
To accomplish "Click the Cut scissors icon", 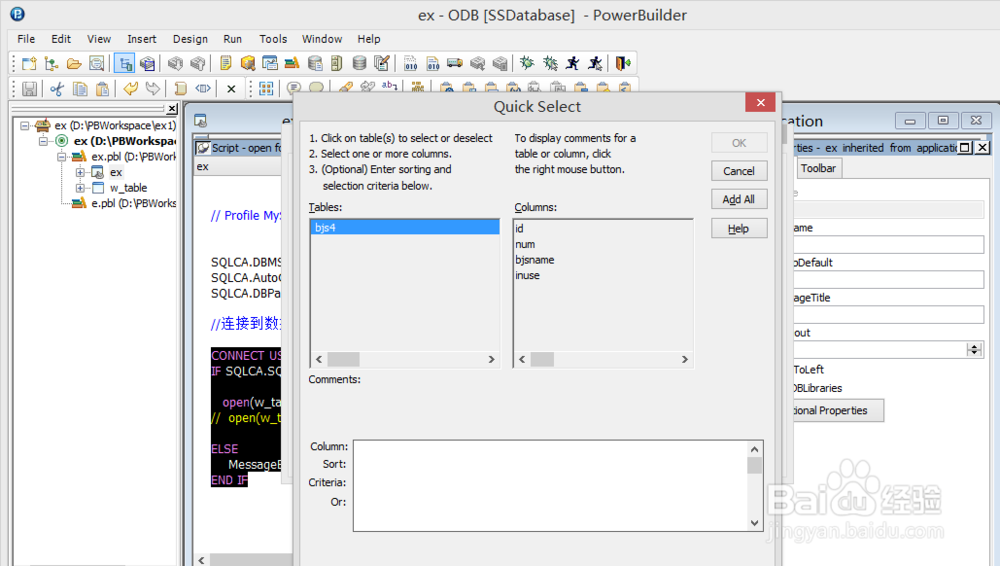I will (x=57, y=89).
